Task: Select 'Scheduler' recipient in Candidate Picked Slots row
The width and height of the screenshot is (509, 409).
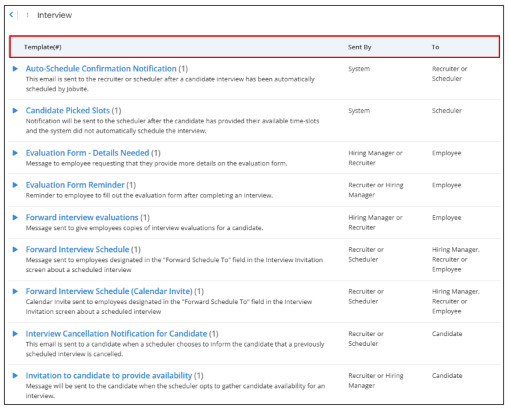Action: tap(447, 111)
